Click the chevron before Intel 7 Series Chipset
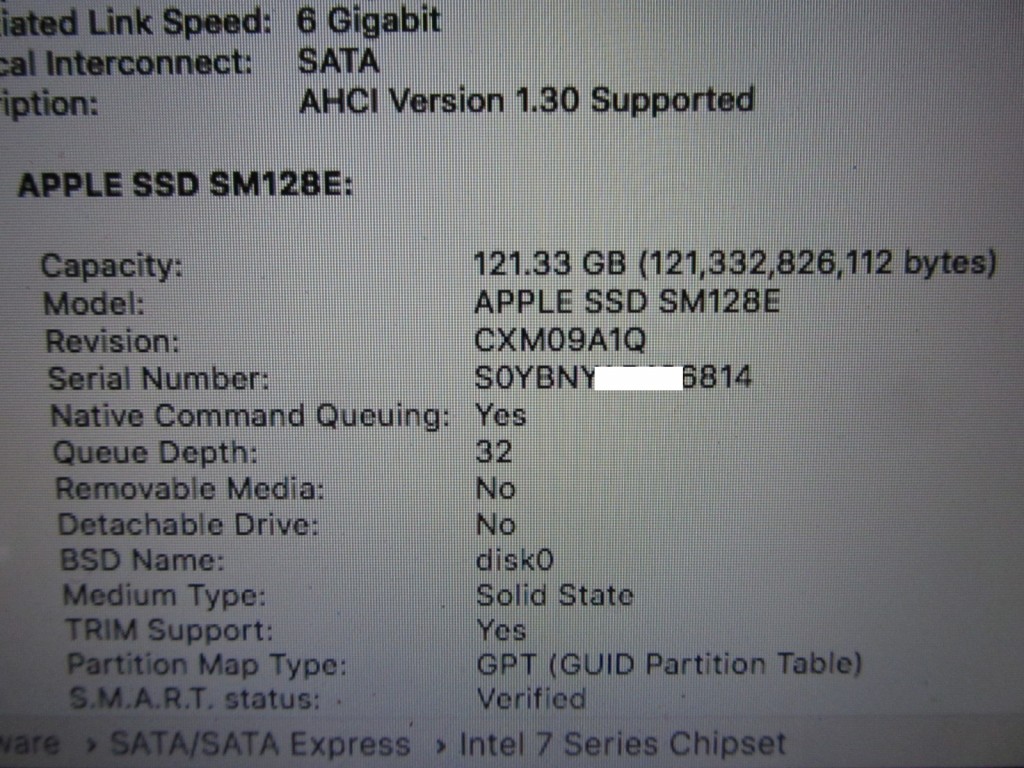This screenshot has width=1024, height=768. click(441, 745)
